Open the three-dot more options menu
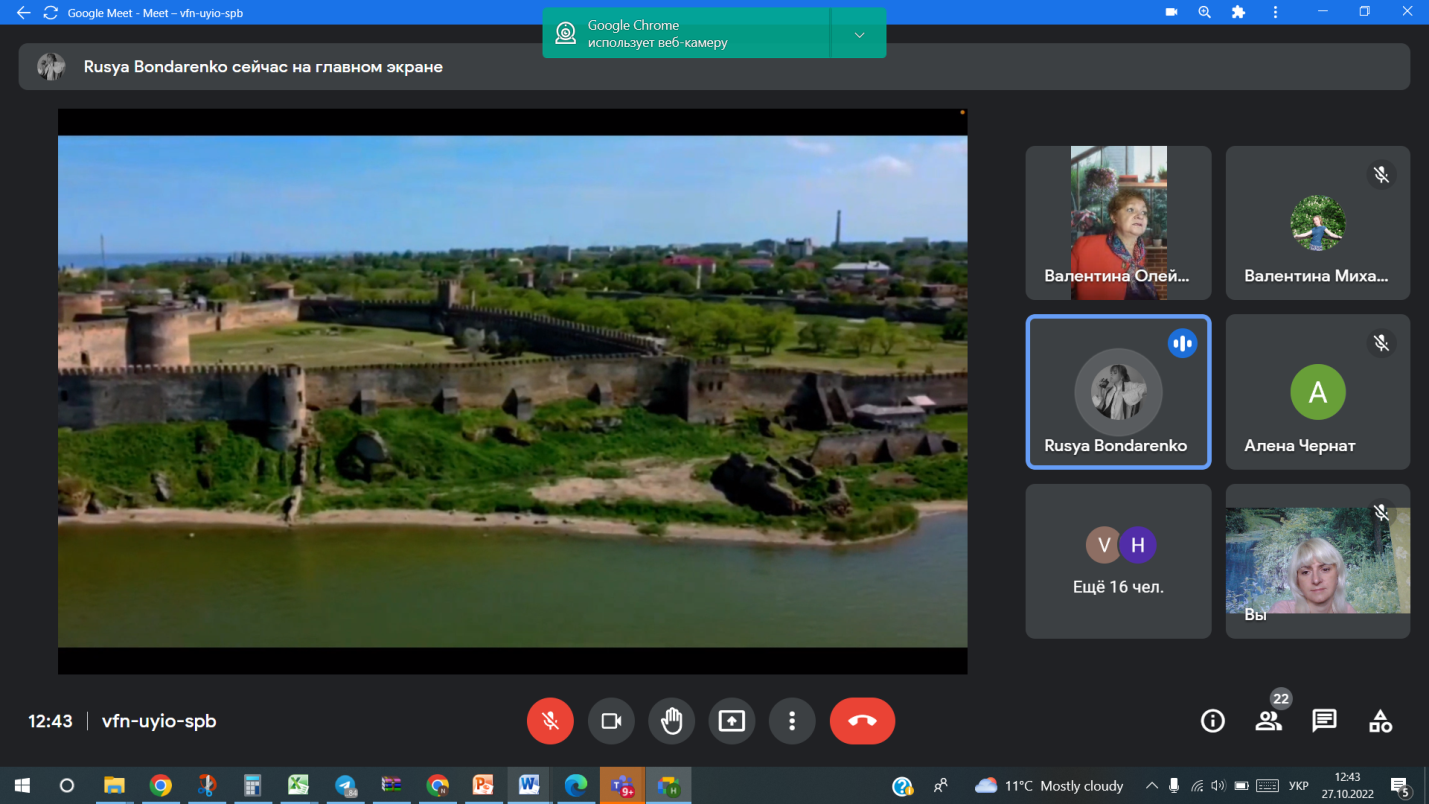Image resolution: width=1429 pixels, height=804 pixels. tap(792, 721)
